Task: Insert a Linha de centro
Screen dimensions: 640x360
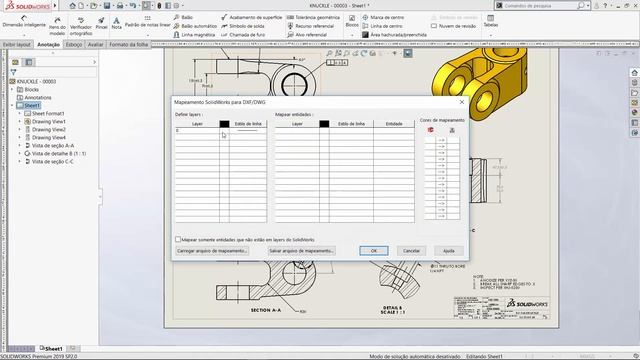Action: click(x=382, y=26)
